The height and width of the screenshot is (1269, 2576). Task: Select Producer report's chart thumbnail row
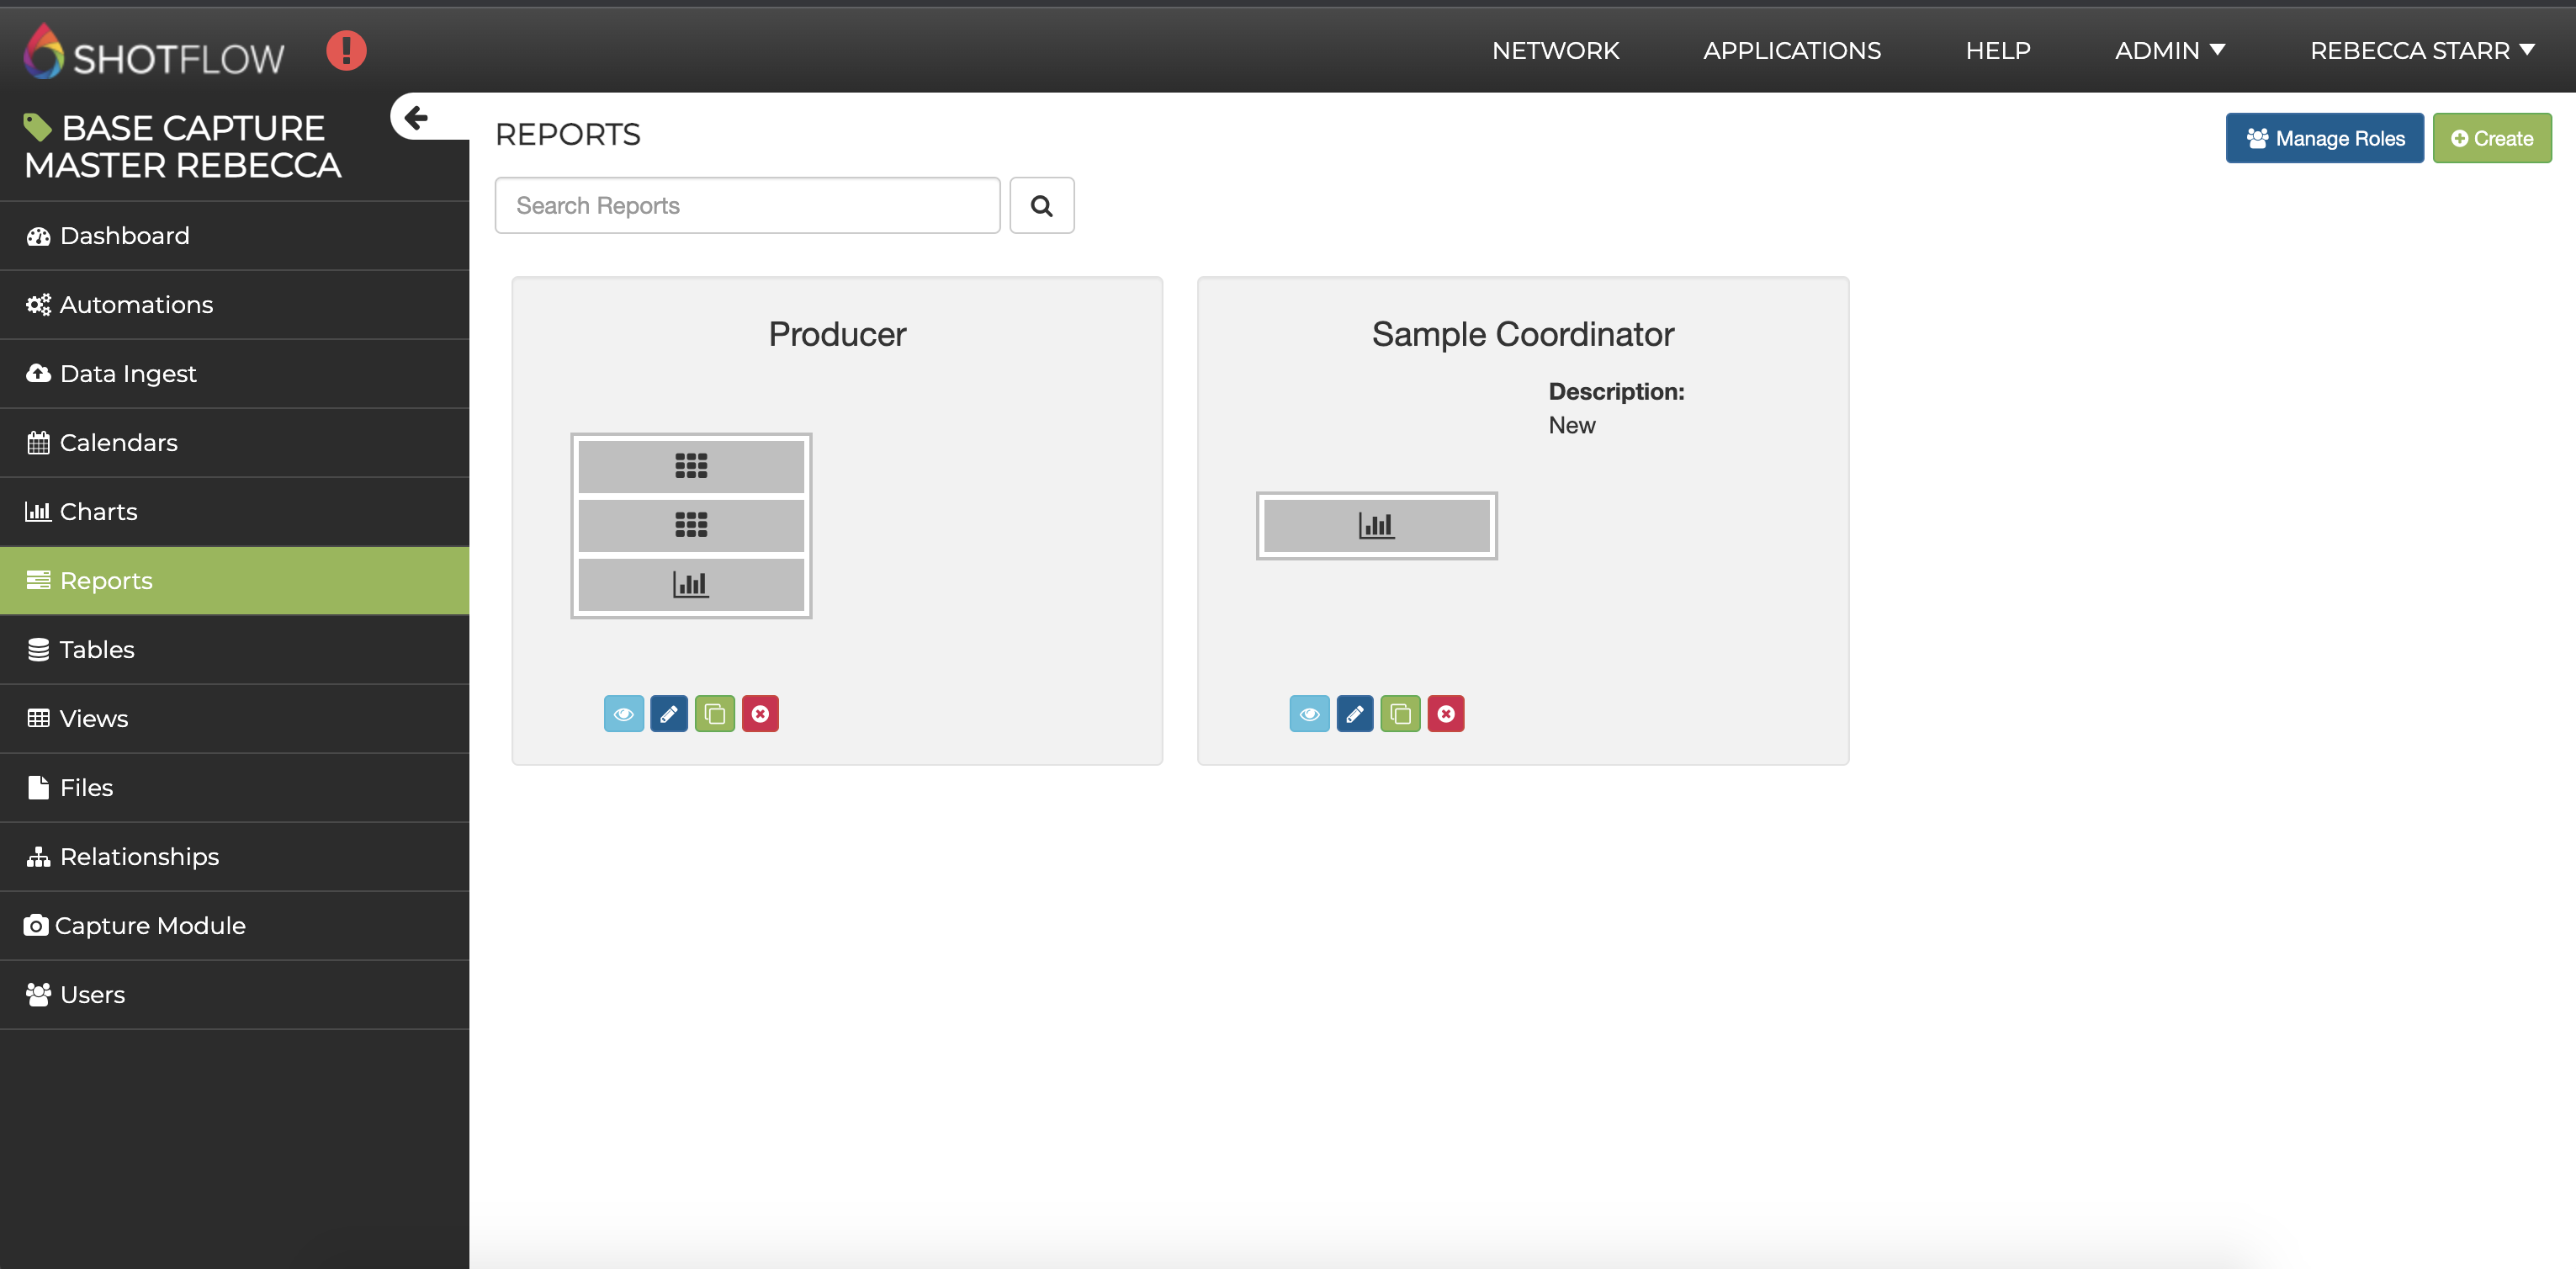point(691,584)
